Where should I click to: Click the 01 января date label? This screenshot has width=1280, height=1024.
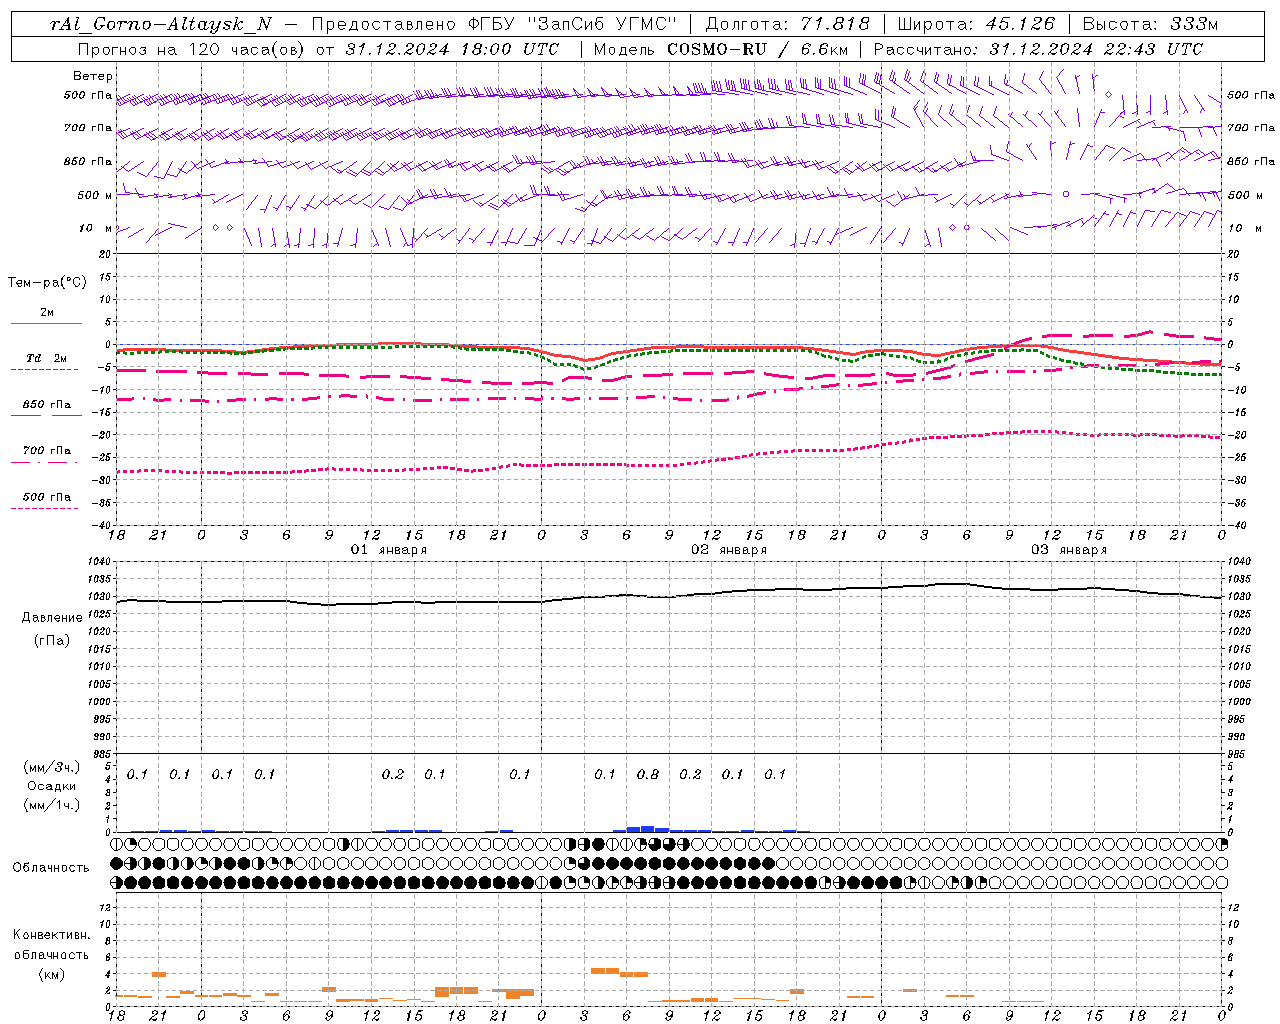pyautogui.click(x=389, y=550)
